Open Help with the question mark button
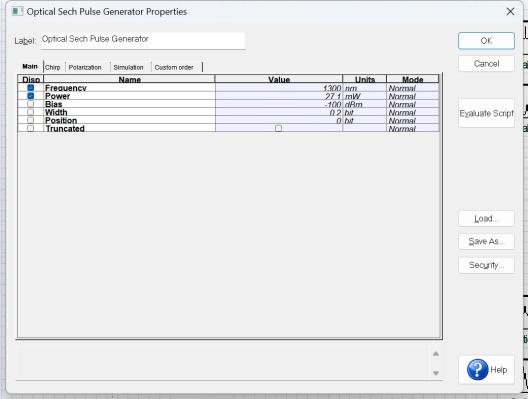The height and width of the screenshot is (399, 528). 486,370
